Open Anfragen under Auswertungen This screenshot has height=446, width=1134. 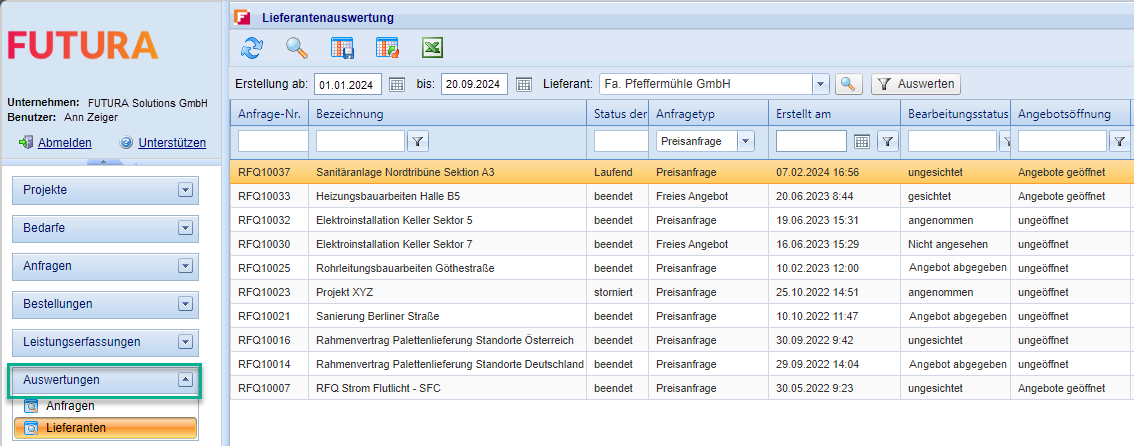[70, 406]
